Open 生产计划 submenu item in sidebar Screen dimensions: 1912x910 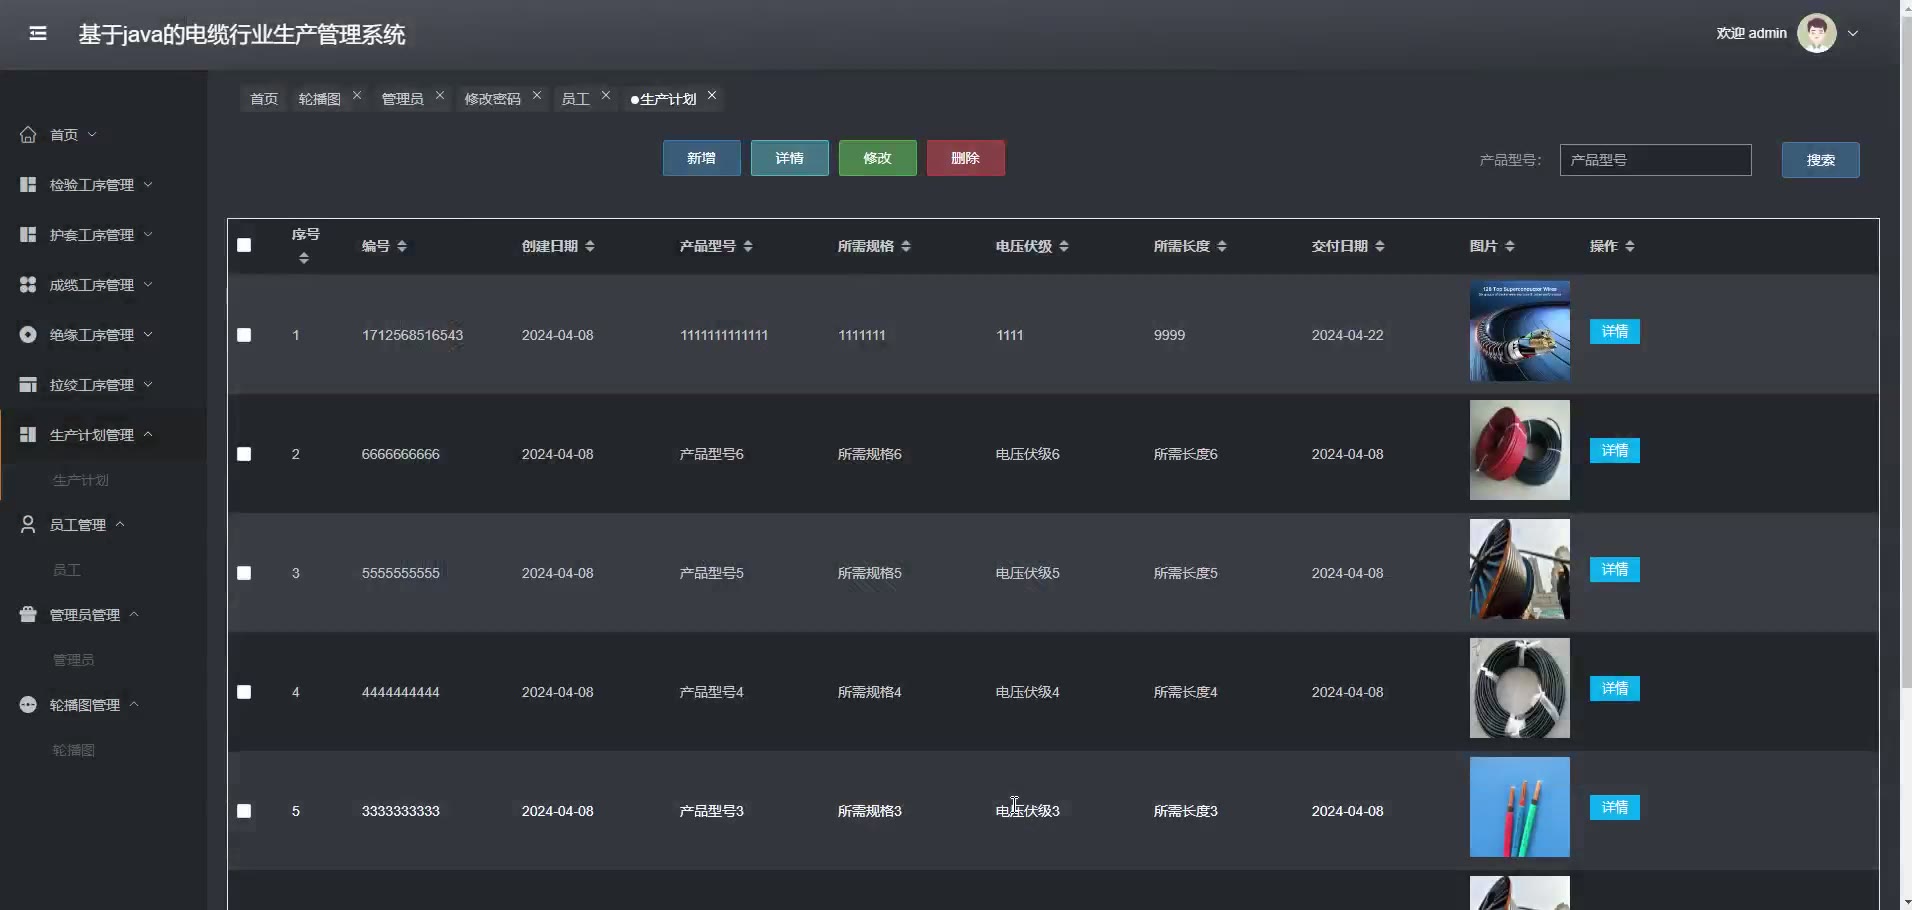coord(81,480)
